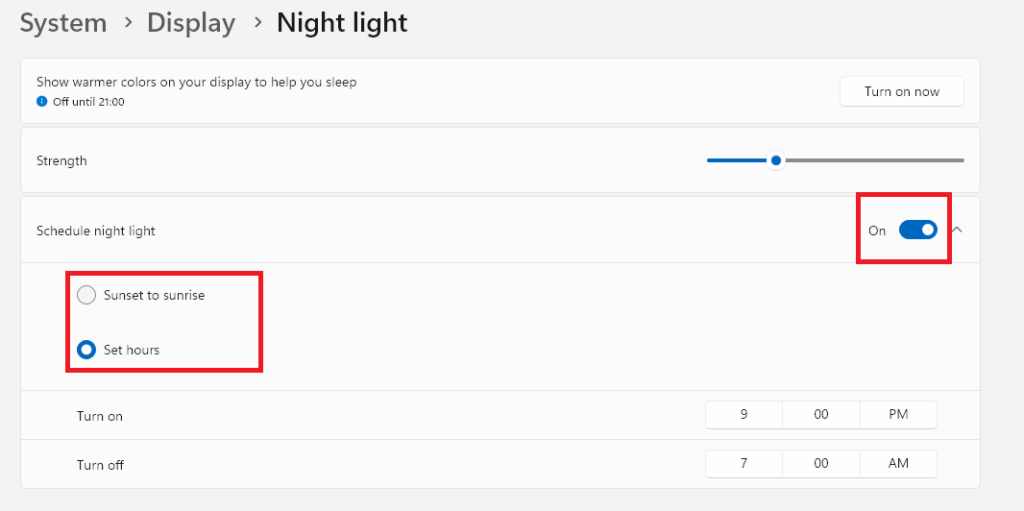1024x511 pixels.
Task: Click the Off until 21:00 status text
Action: point(88,101)
